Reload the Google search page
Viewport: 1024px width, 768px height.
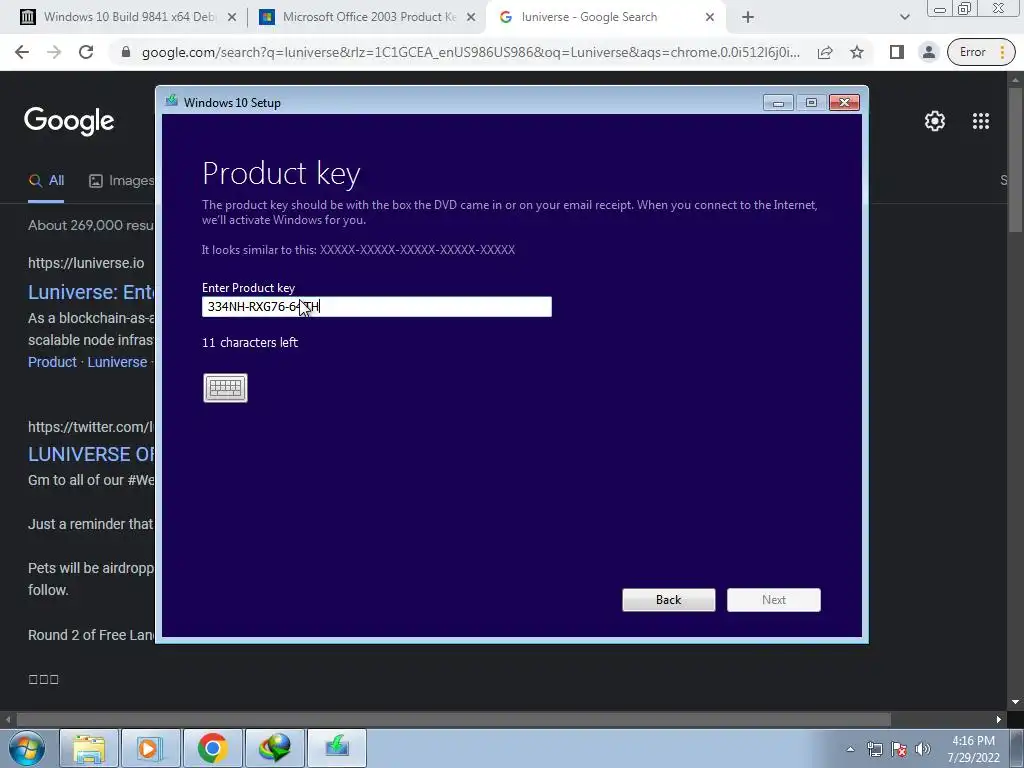86,52
